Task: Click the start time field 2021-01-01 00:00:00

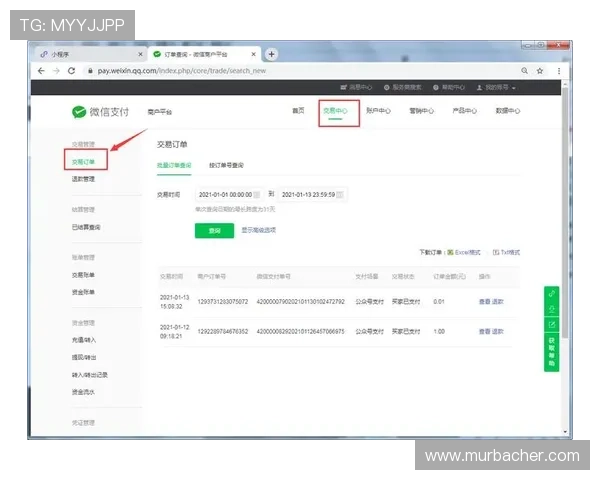Action: point(229,194)
